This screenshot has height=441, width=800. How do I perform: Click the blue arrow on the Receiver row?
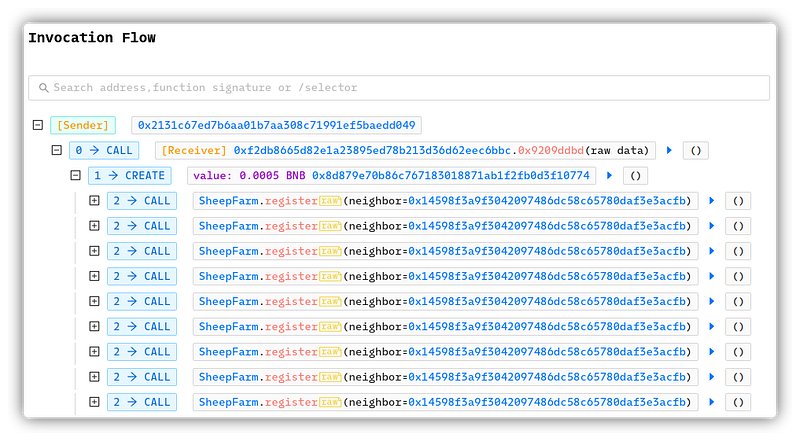[670, 151]
